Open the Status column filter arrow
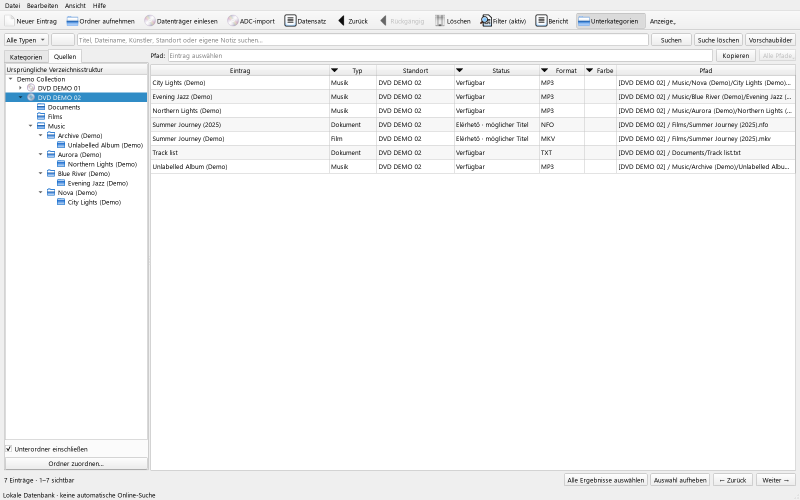 click(459, 70)
